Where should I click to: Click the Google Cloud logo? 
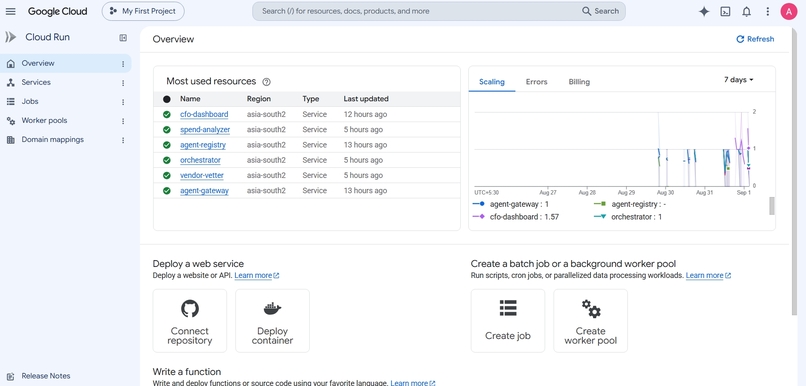click(58, 11)
